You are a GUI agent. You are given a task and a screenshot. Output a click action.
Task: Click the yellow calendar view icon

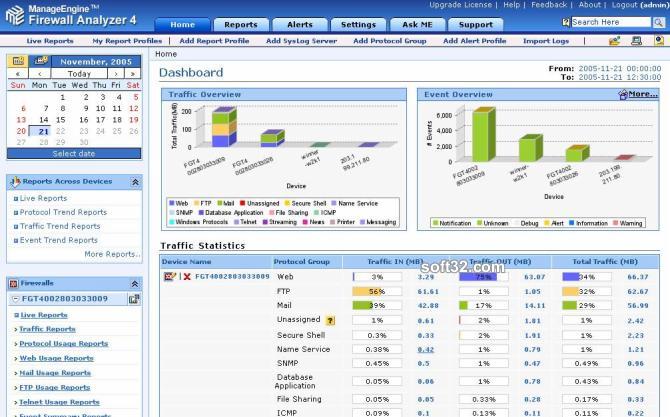18,62
